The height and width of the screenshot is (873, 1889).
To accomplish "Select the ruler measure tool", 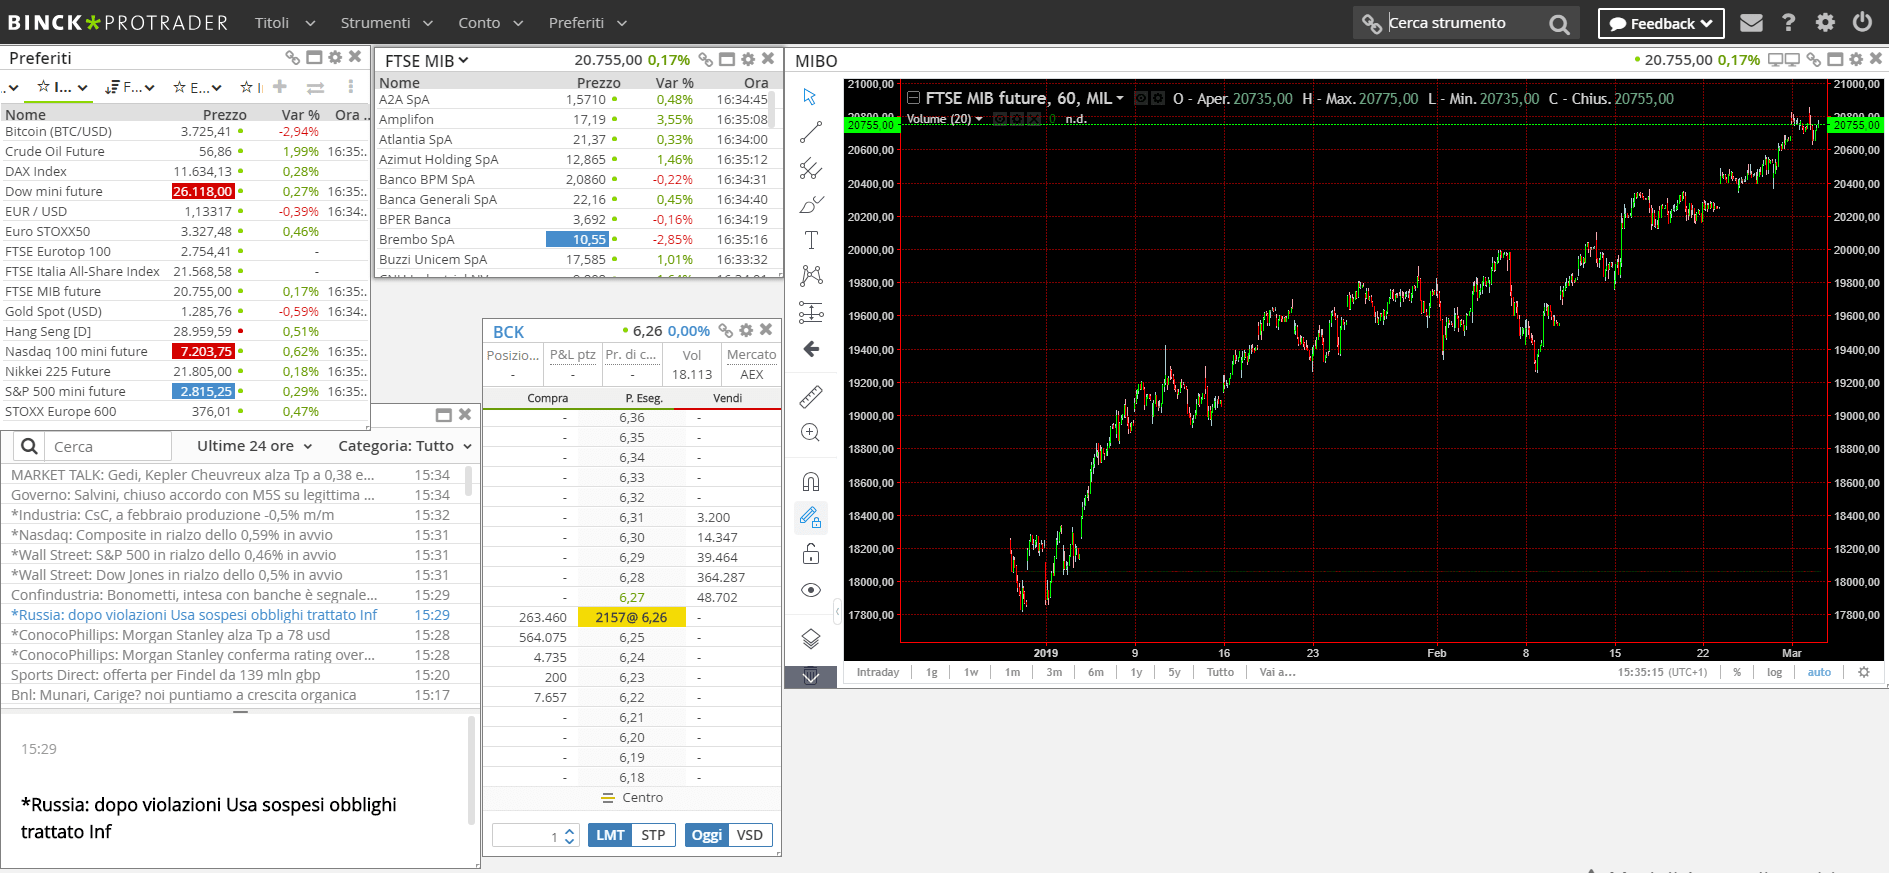I will coord(811,396).
